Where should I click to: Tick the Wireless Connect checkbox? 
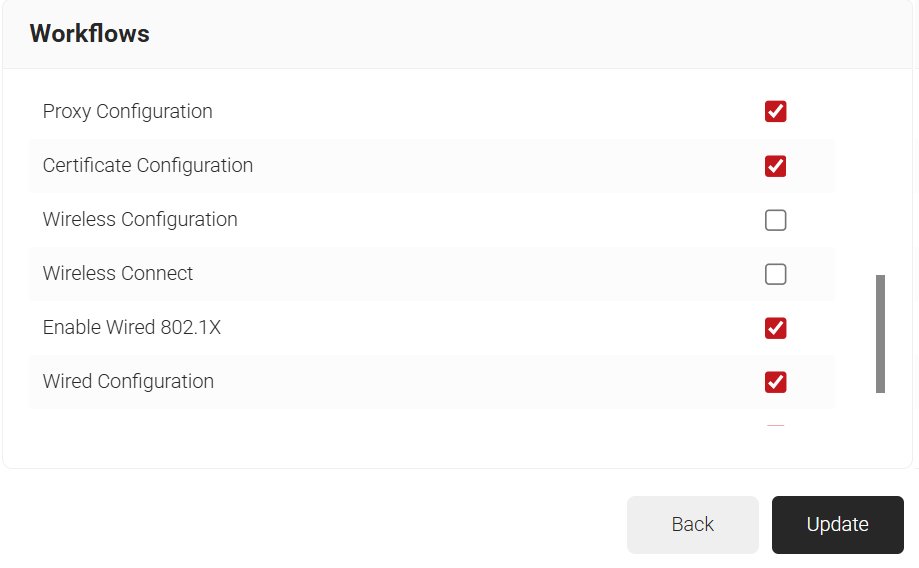pos(775,274)
